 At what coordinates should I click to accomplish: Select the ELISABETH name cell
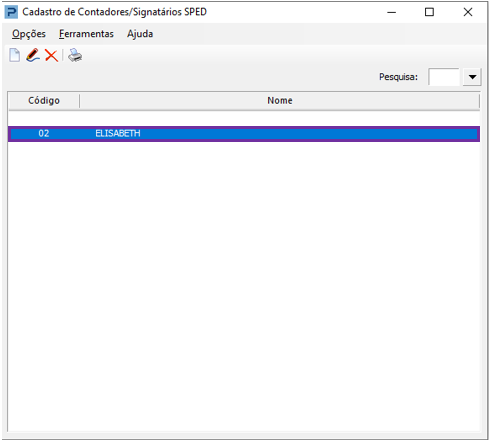pos(118,133)
